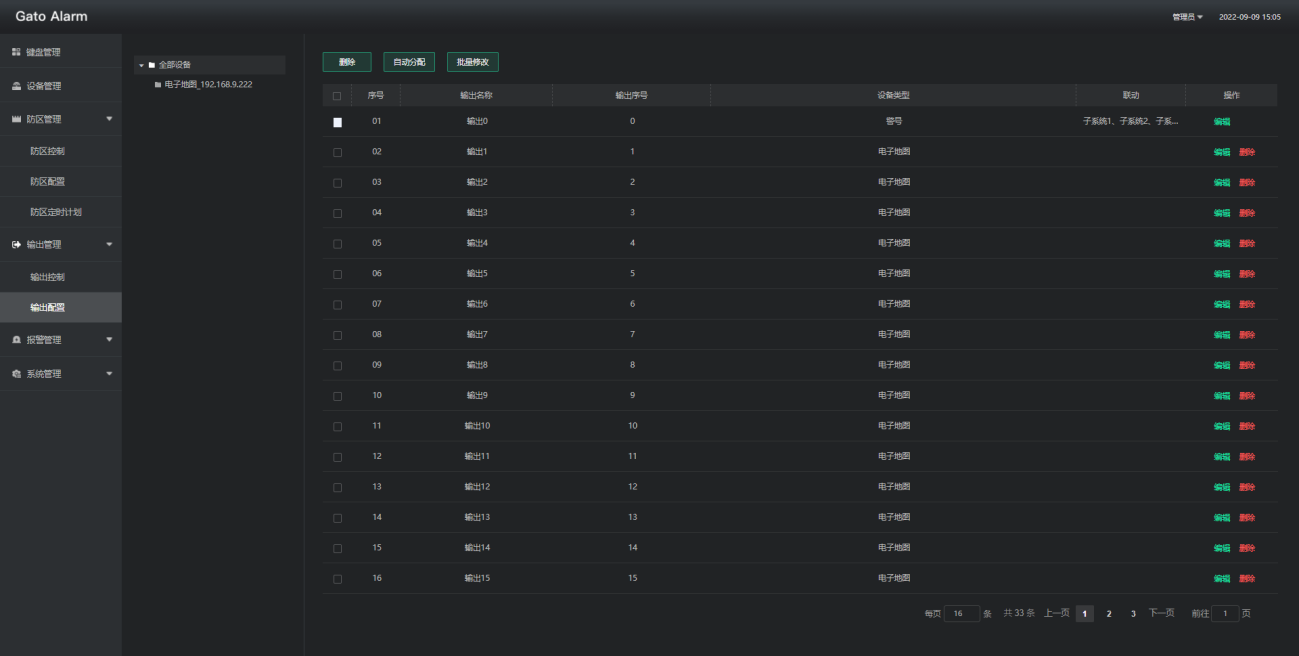Collapse the 全部设备 tree node arrow

142,65
